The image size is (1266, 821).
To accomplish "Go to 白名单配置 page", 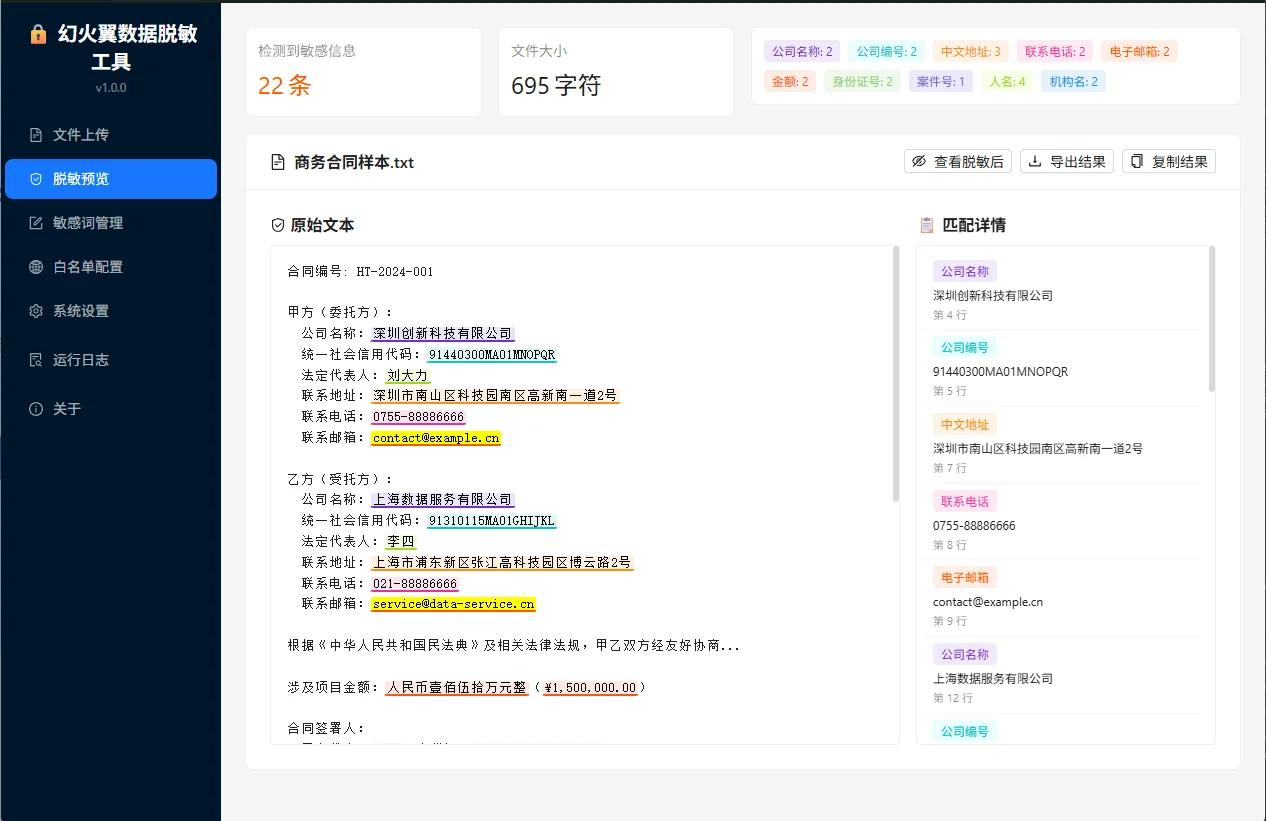I will click(x=111, y=267).
